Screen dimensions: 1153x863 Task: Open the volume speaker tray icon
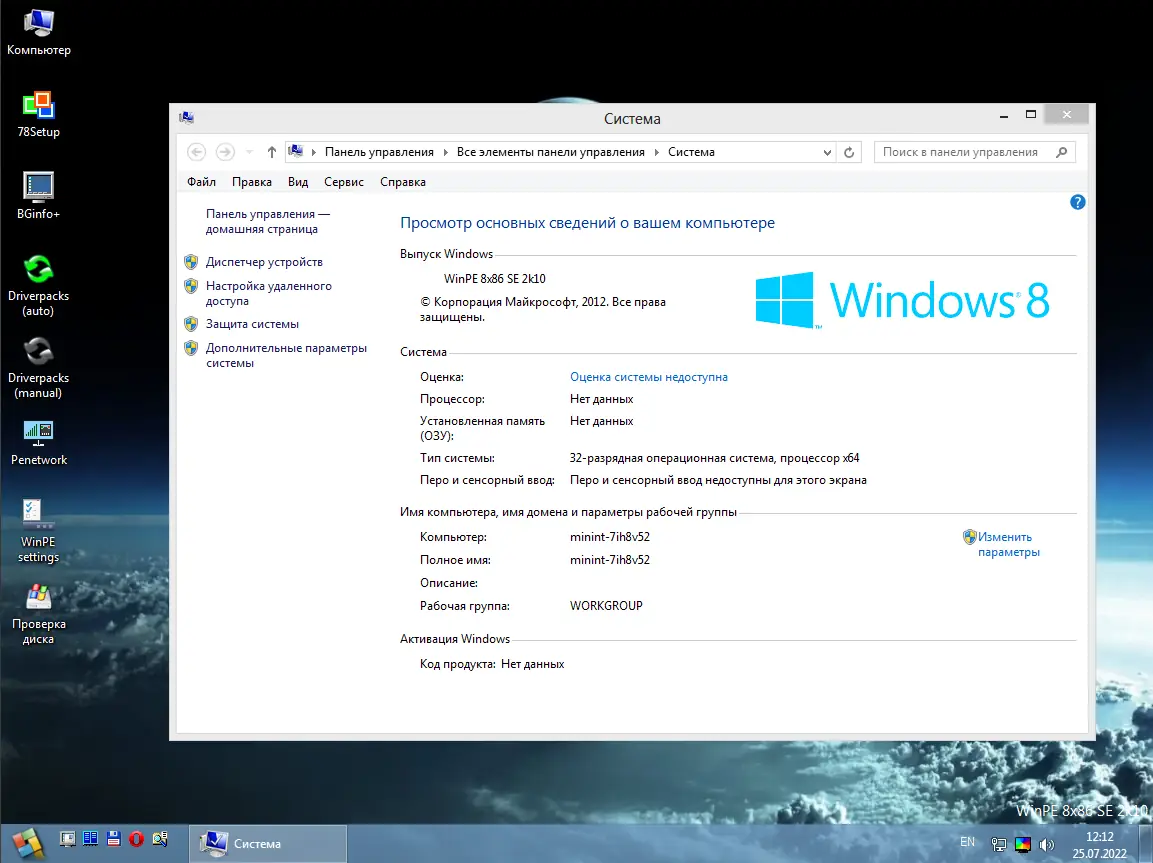1046,844
